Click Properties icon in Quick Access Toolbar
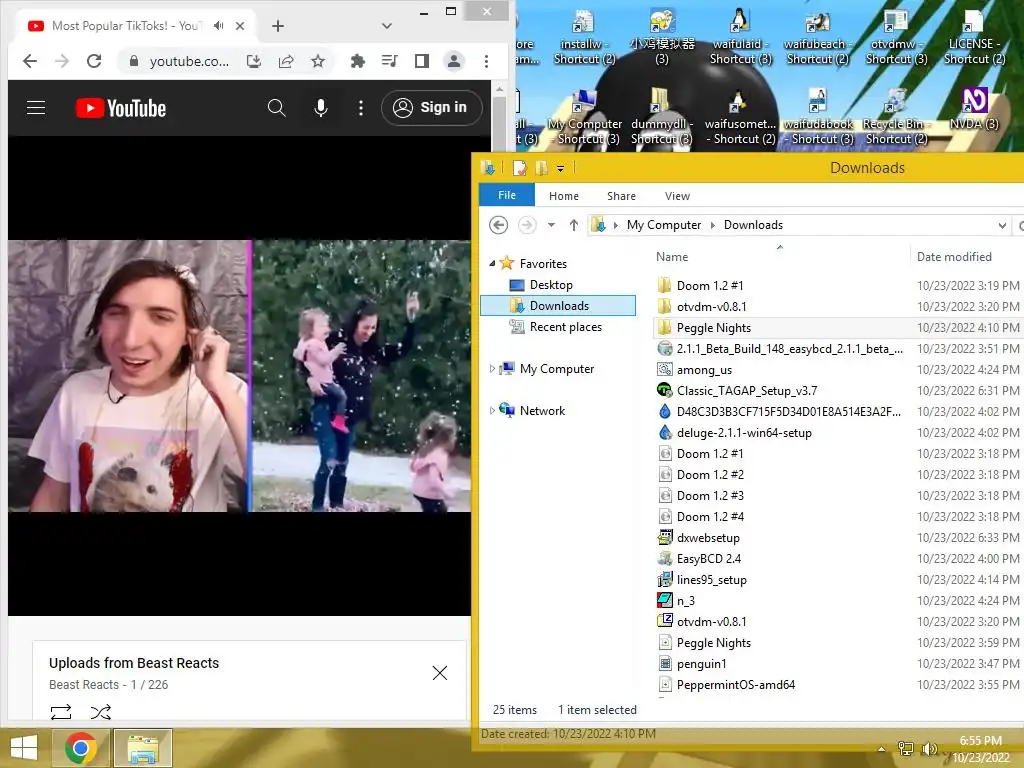Screen dimensions: 1024x768 coord(520,168)
